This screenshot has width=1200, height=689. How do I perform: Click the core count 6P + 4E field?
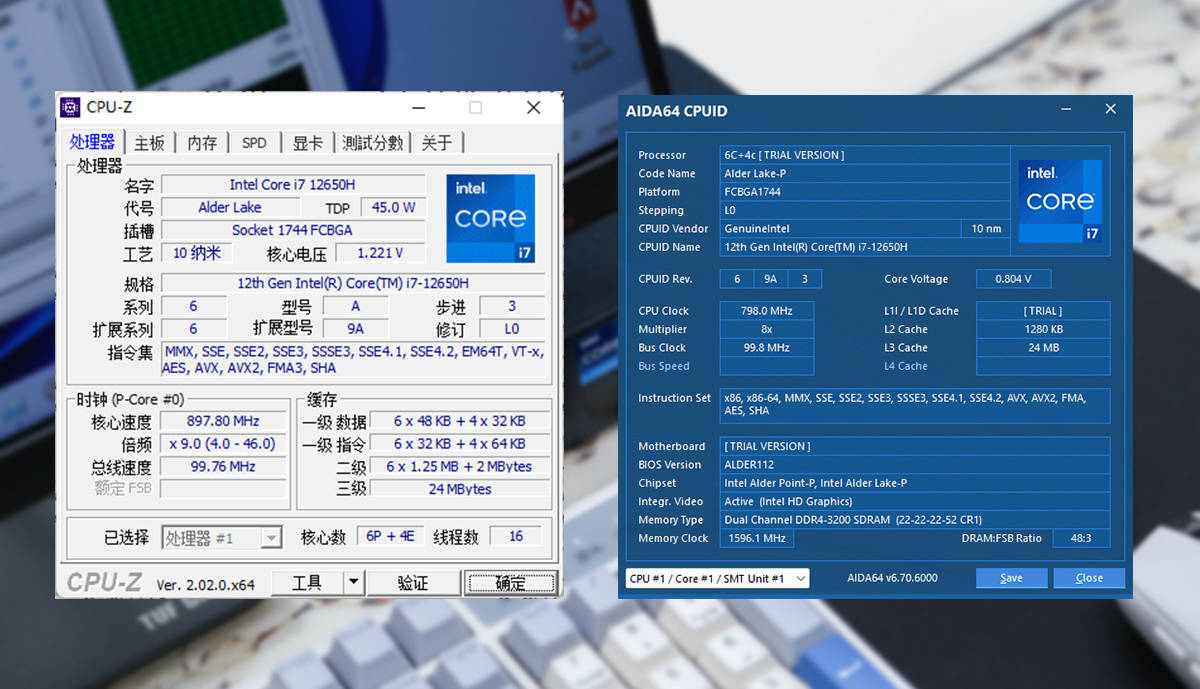[x=390, y=537]
